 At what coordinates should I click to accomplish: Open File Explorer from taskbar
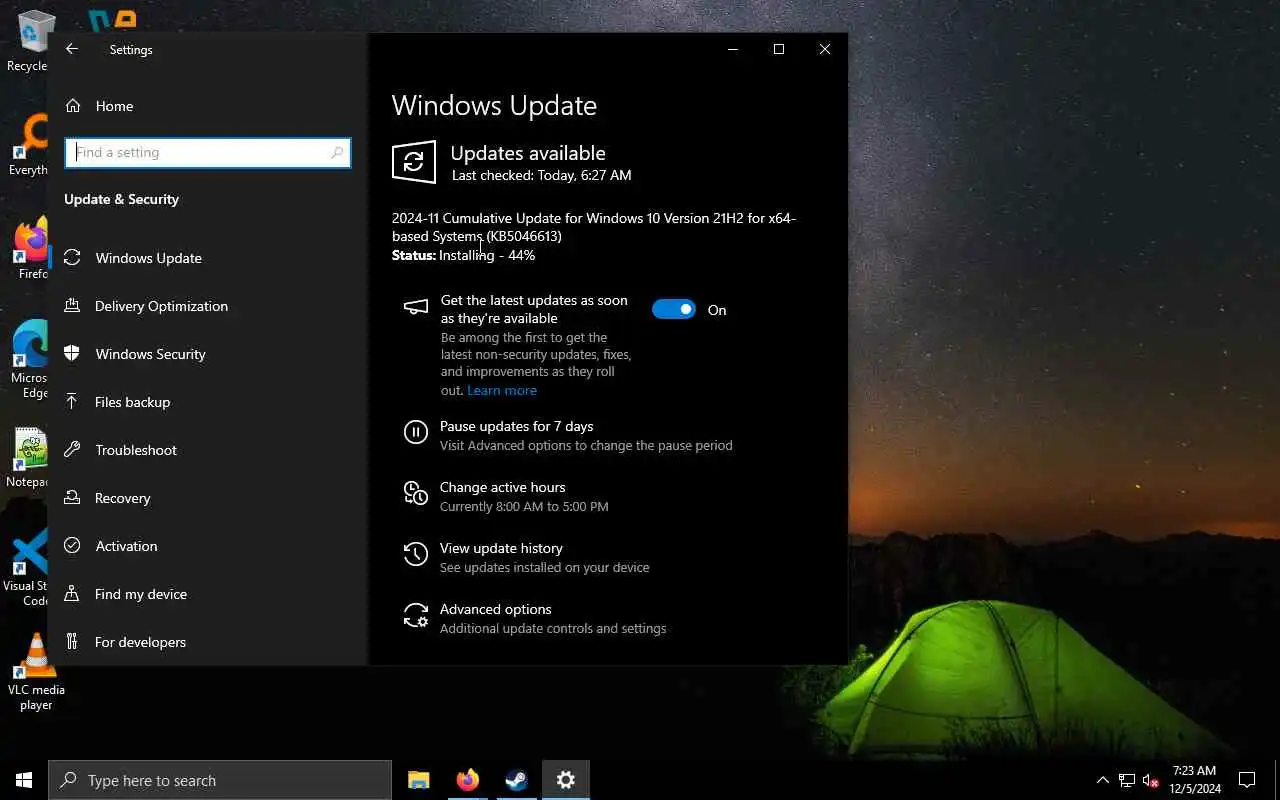pyautogui.click(x=419, y=780)
